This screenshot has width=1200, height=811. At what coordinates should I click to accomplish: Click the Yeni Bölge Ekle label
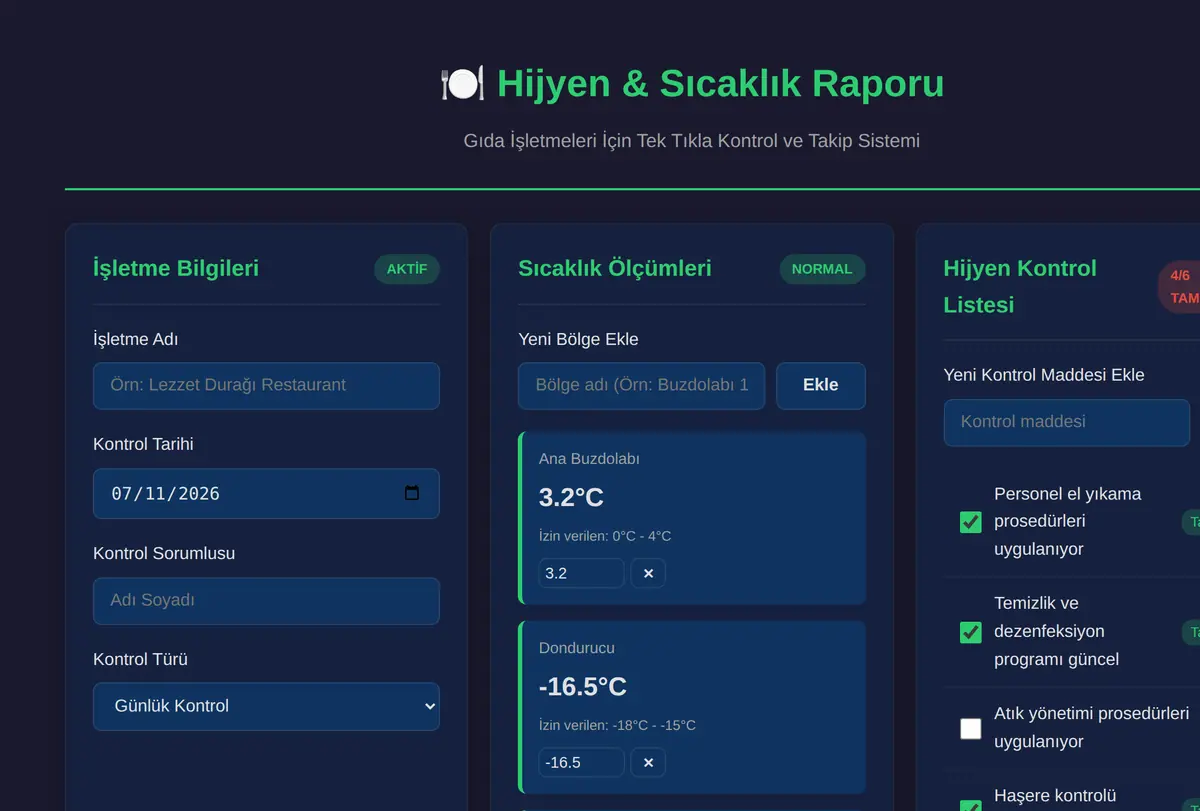pos(578,339)
